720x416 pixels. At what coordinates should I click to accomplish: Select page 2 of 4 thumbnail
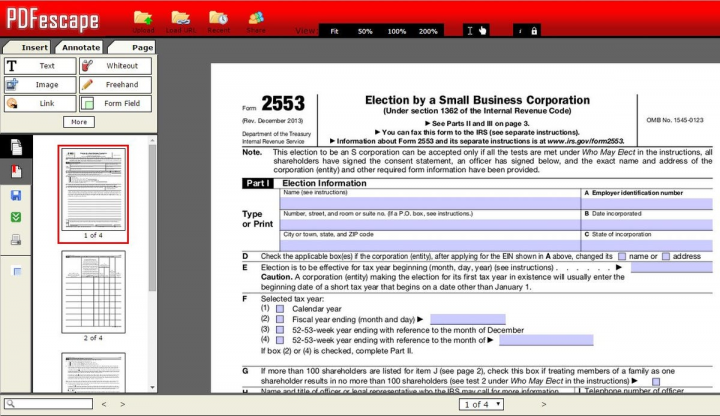[93, 292]
